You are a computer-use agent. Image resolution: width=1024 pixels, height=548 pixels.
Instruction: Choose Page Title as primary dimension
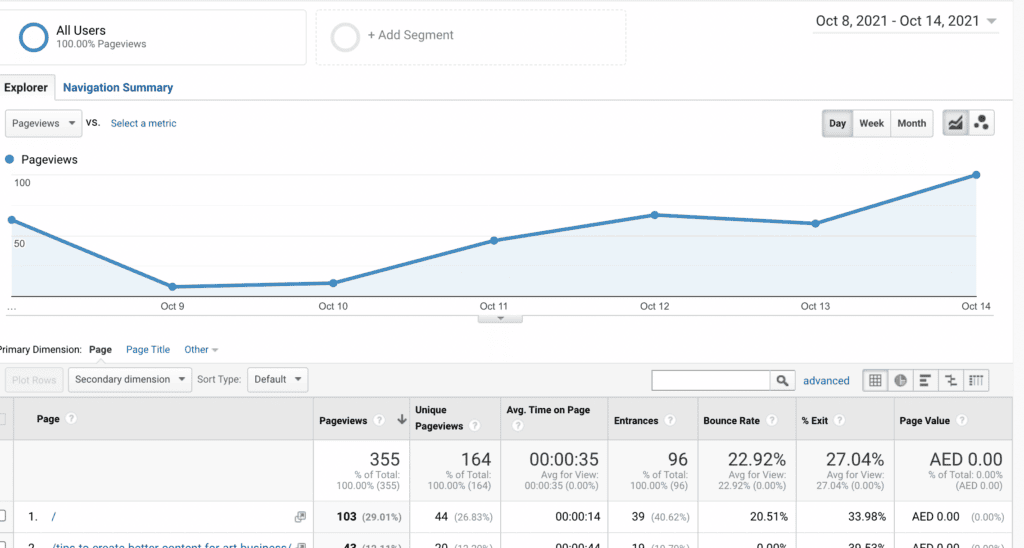(148, 349)
